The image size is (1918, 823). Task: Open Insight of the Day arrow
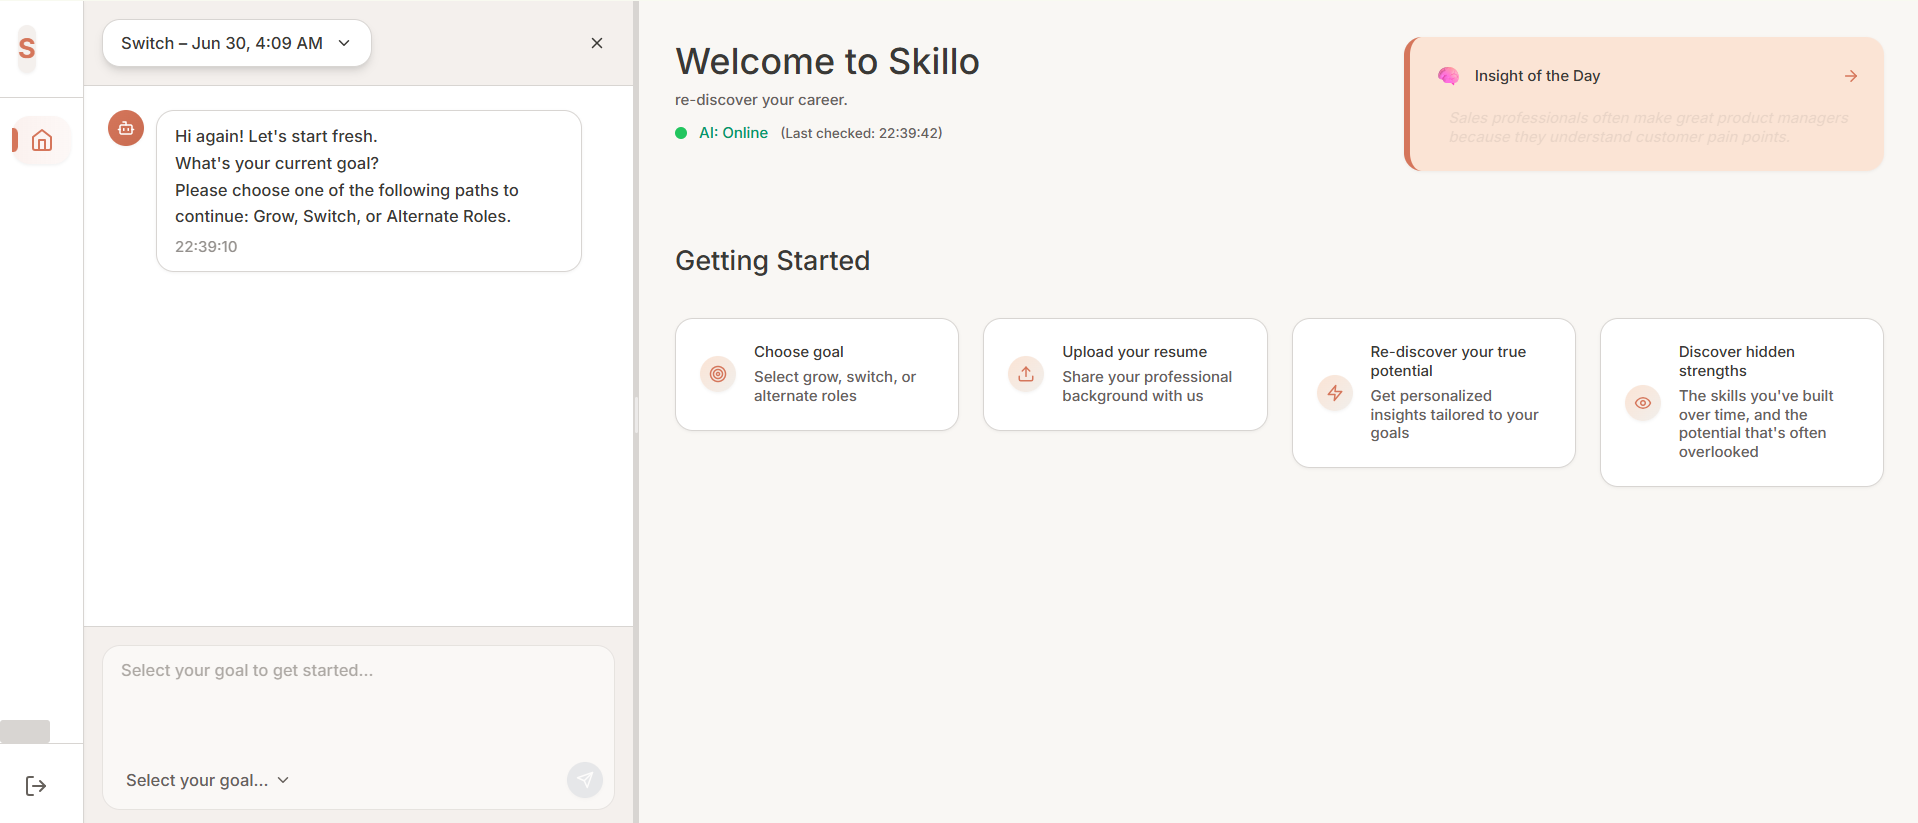(x=1851, y=76)
